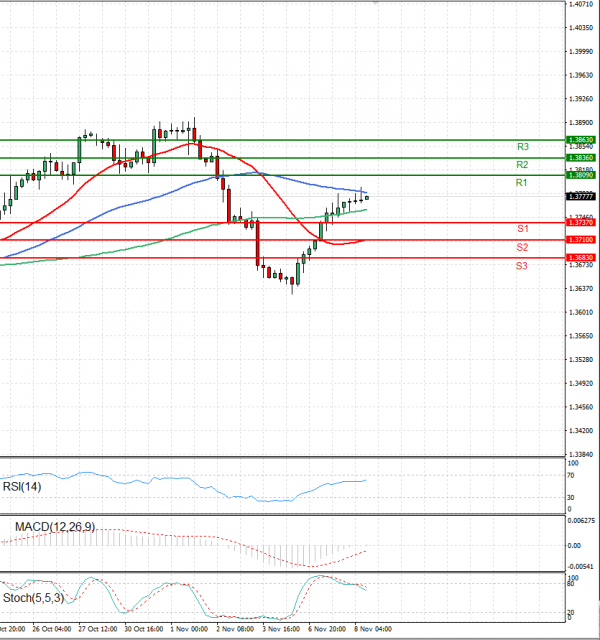Click the 6 Nov 20:00 time label

327,629
